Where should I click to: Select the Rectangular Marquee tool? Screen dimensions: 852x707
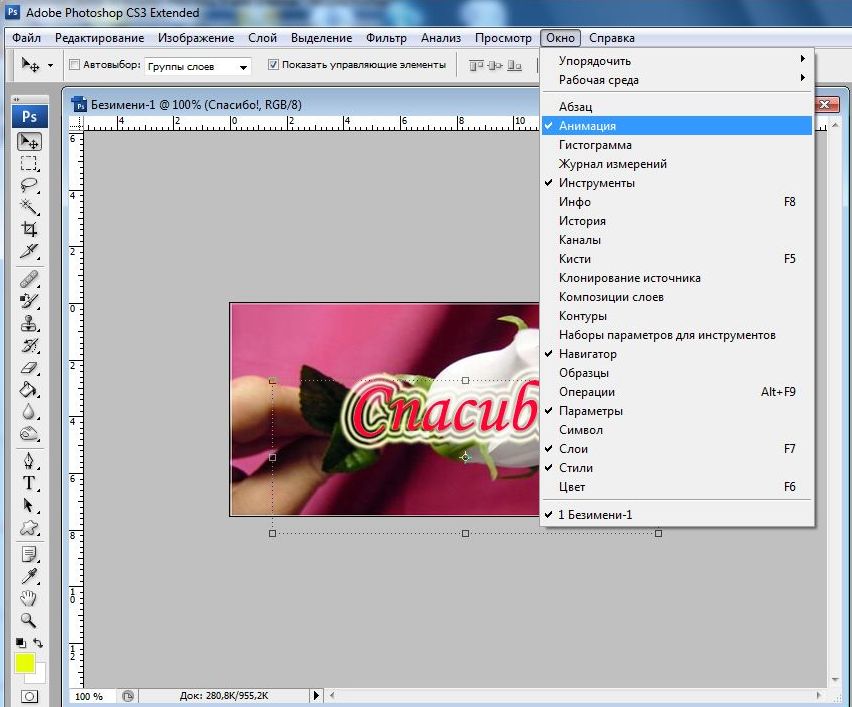[x=29, y=164]
